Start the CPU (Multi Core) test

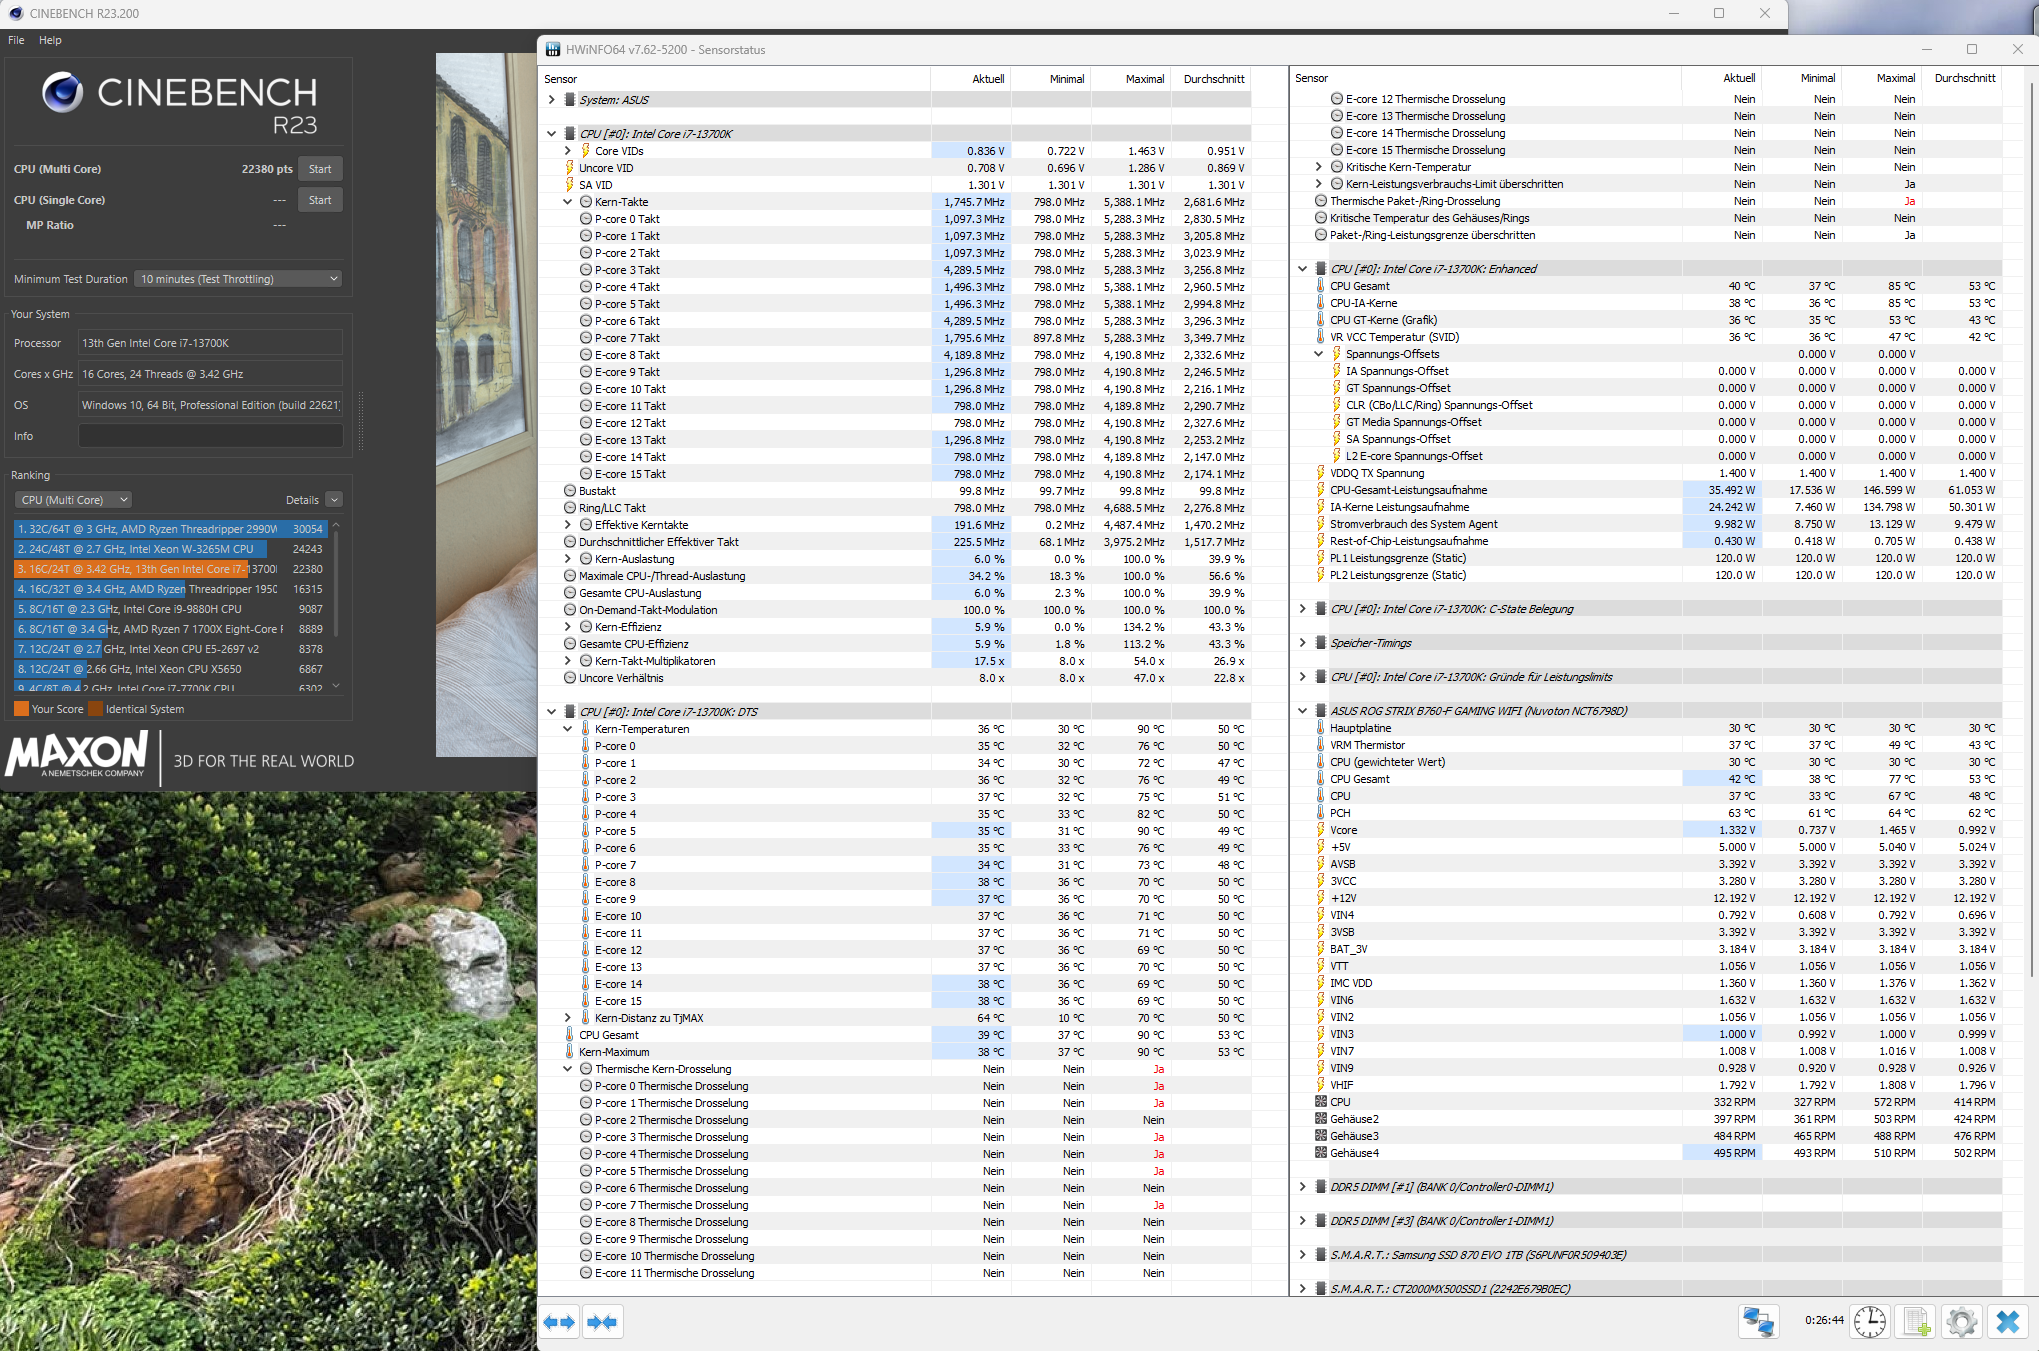pyautogui.click(x=320, y=169)
